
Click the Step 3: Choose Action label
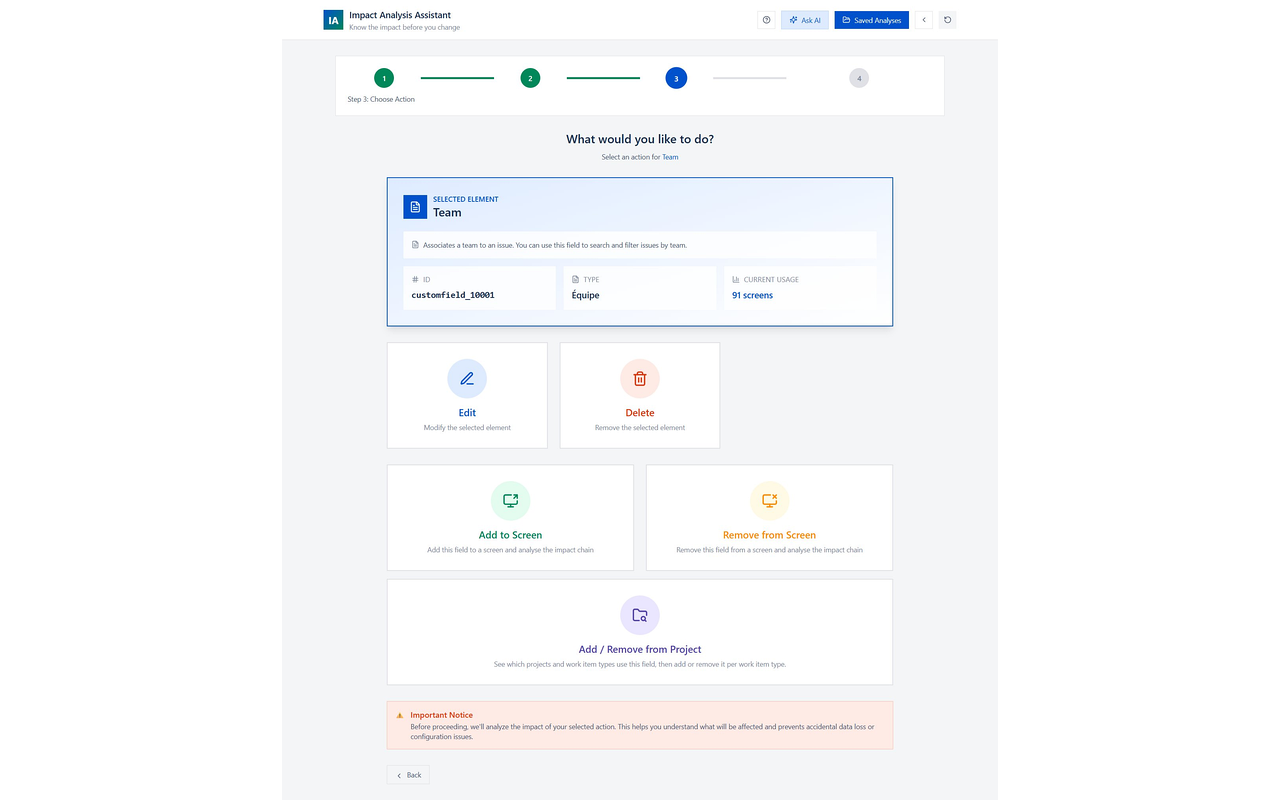click(381, 99)
